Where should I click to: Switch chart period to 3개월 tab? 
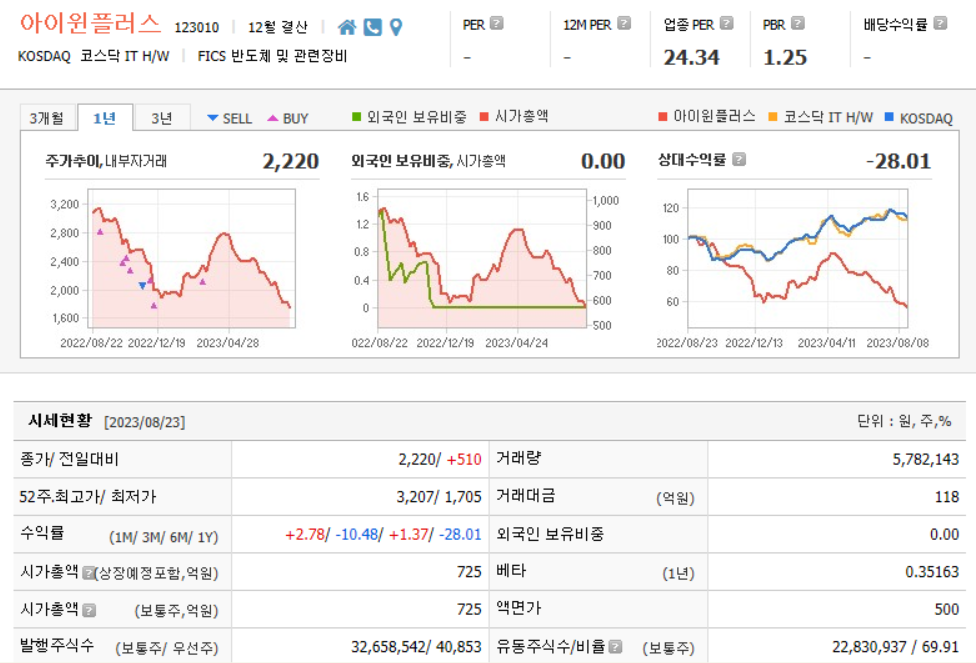47,118
